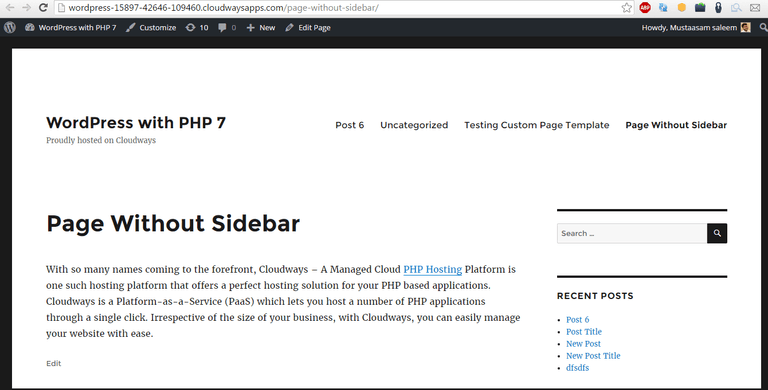768x390 pixels.
Task: Click Edit Page in the admin bar
Action: point(308,28)
